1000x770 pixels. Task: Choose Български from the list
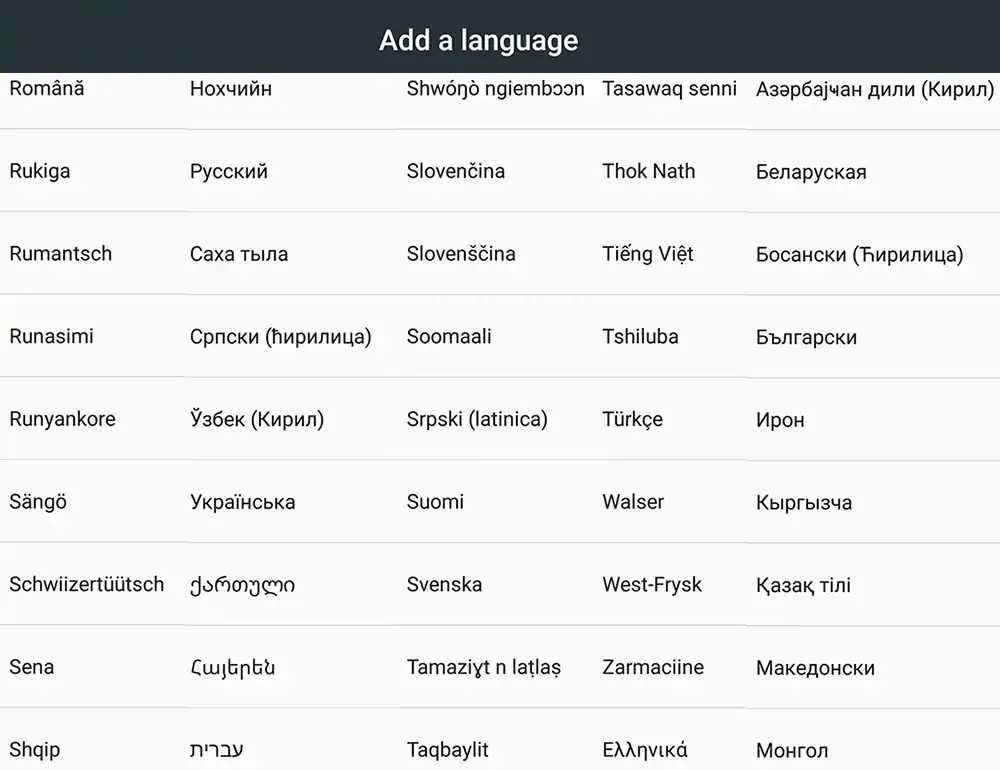click(806, 337)
